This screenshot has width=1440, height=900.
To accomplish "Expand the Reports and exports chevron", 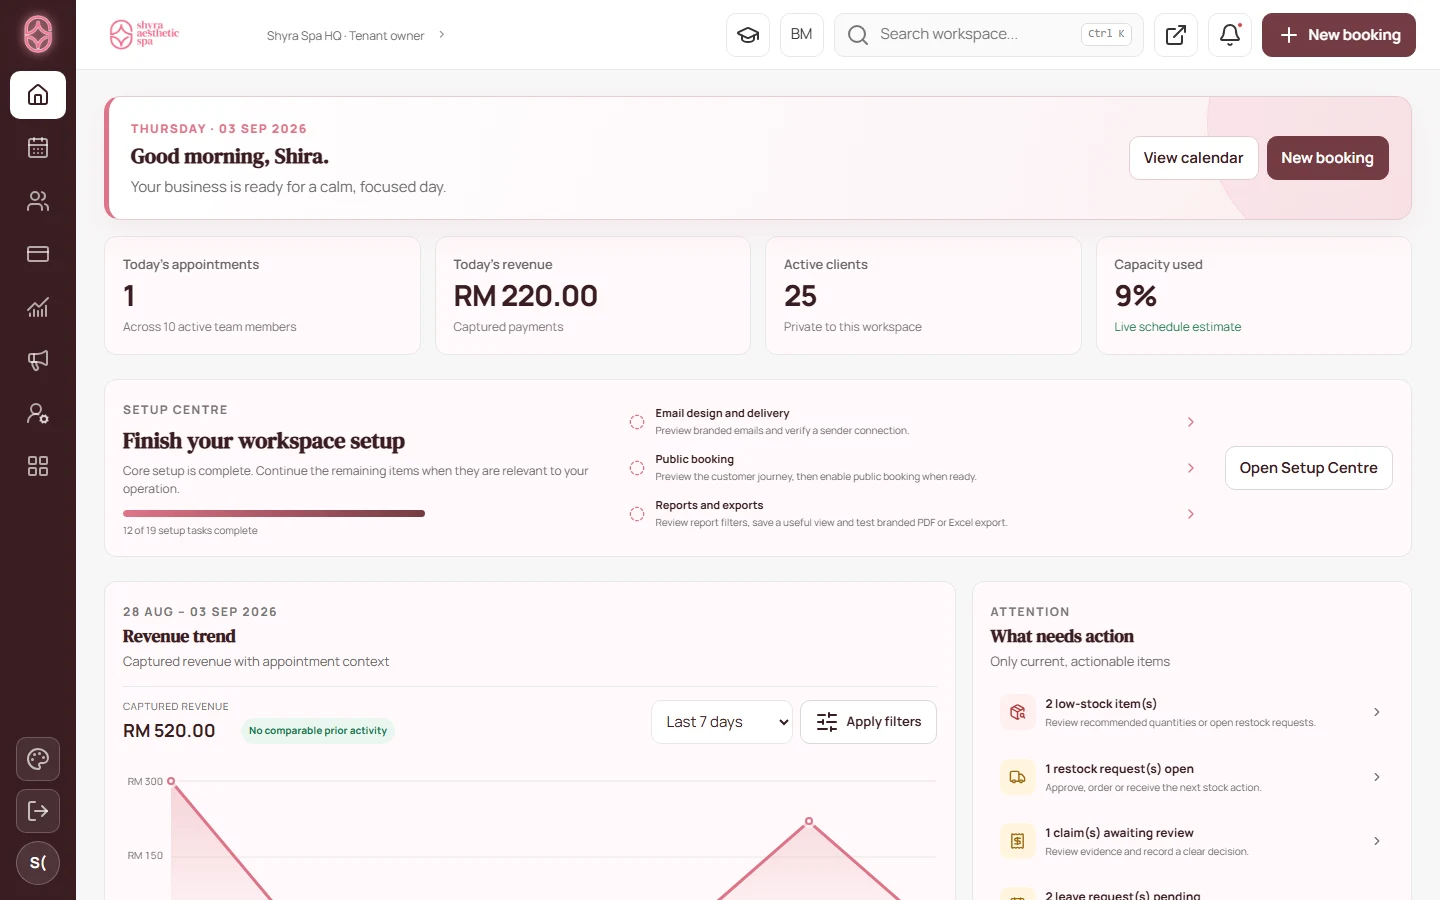I will coord(1191,514).
